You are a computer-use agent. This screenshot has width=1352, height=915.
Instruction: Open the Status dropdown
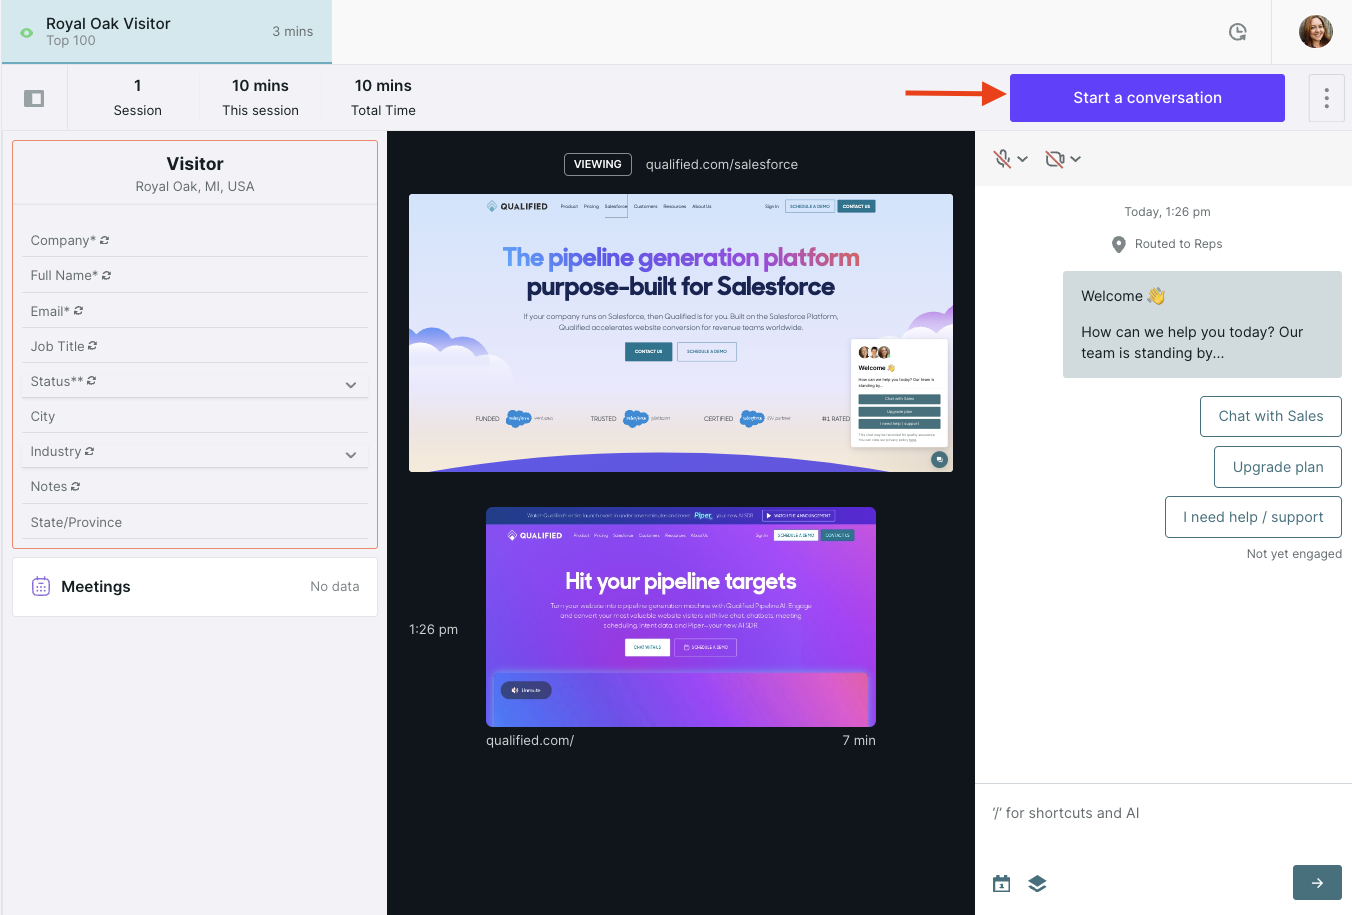click(195, 381)
